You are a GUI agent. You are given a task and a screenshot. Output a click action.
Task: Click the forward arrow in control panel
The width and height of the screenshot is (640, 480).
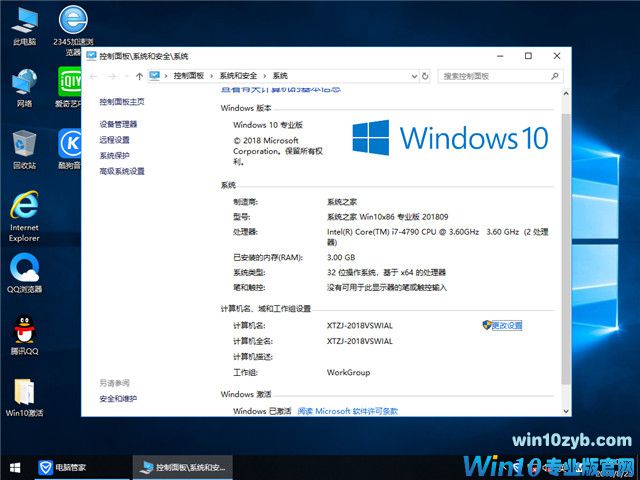click(111, 76)
